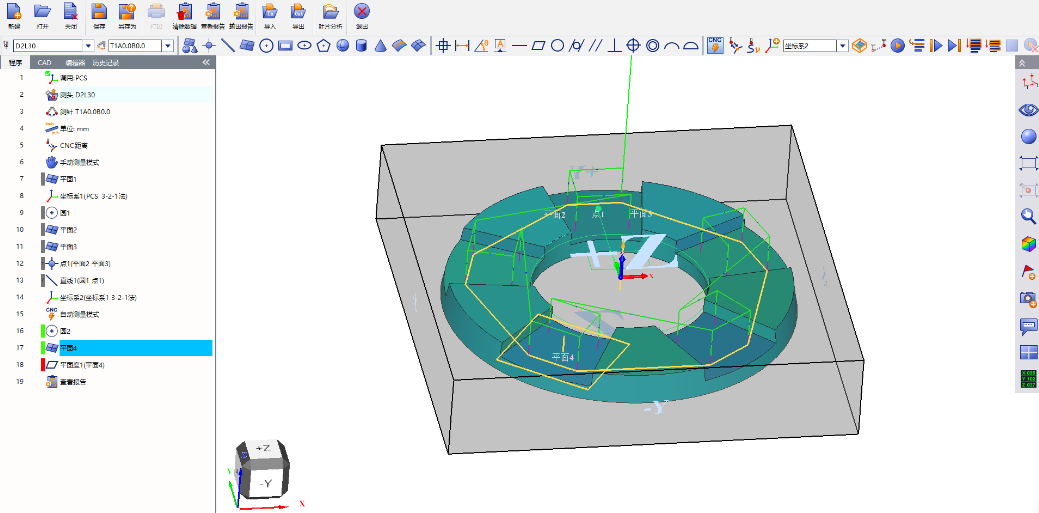This screenshot has height=513, width=1039.
Task: Select the cylinder feature tool
Action: pyautogui.click(x=362, y=45)
